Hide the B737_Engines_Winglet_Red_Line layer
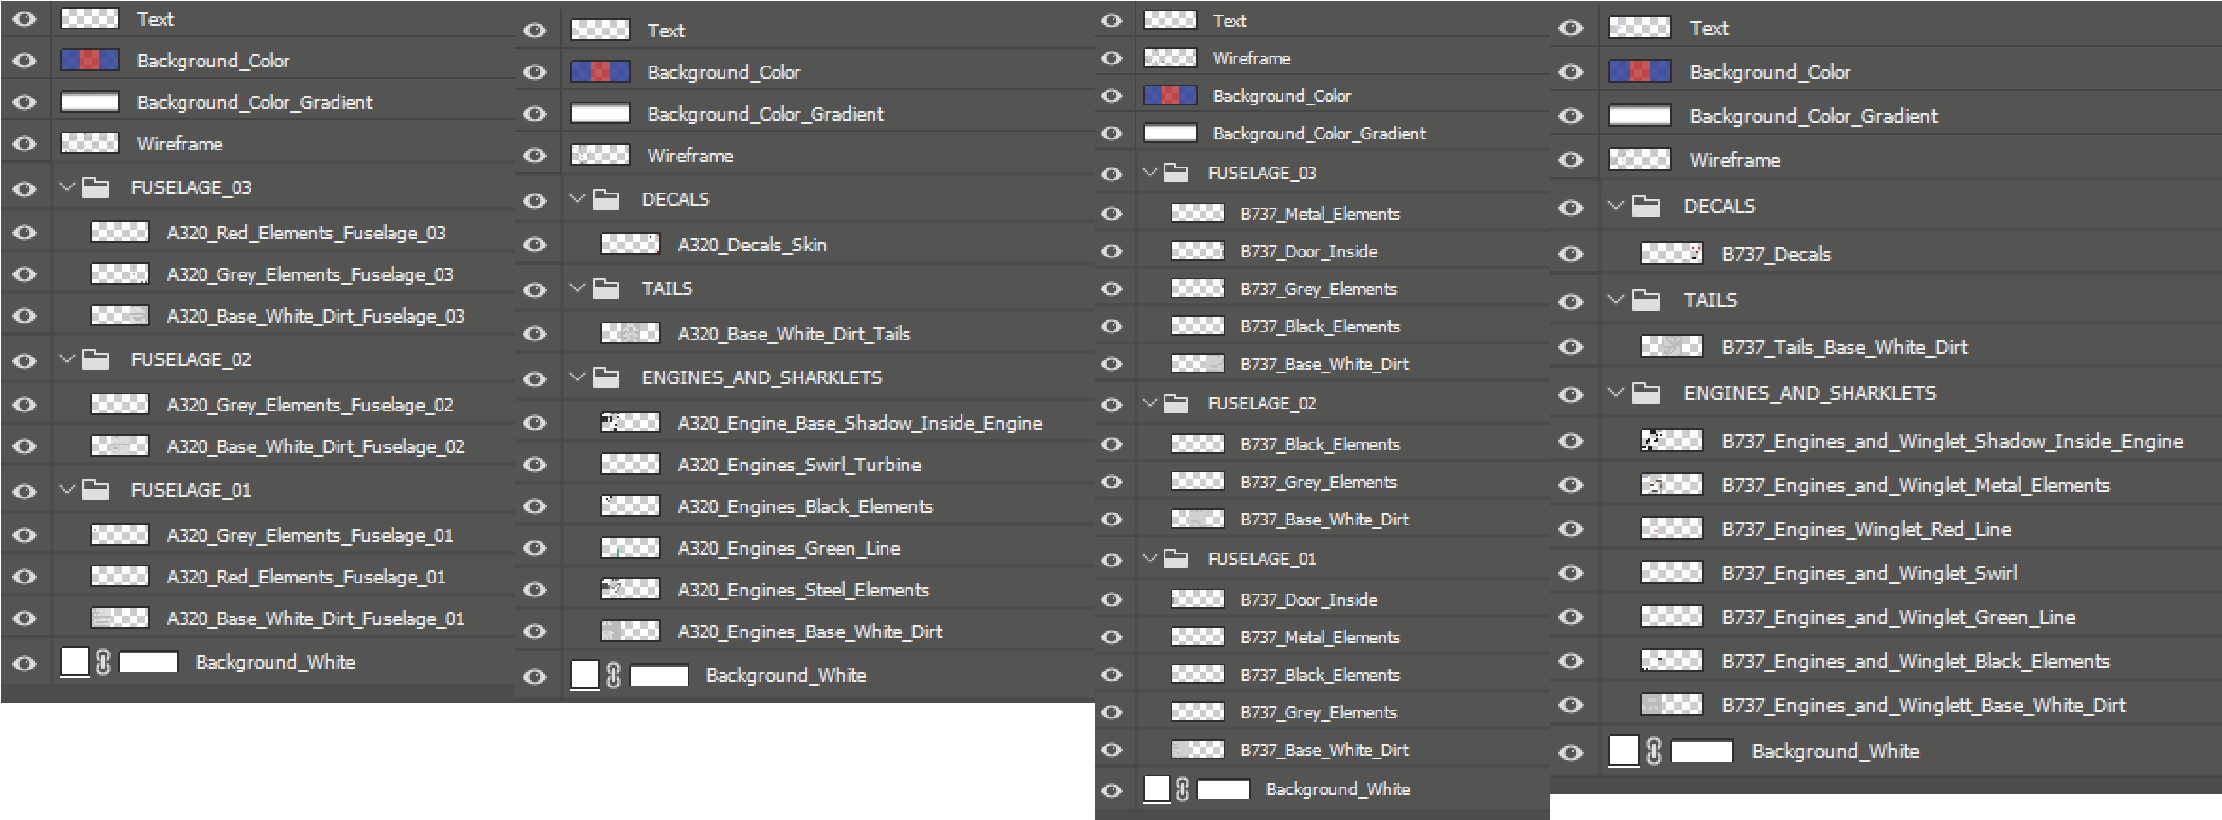 (x=1571, y=529)
